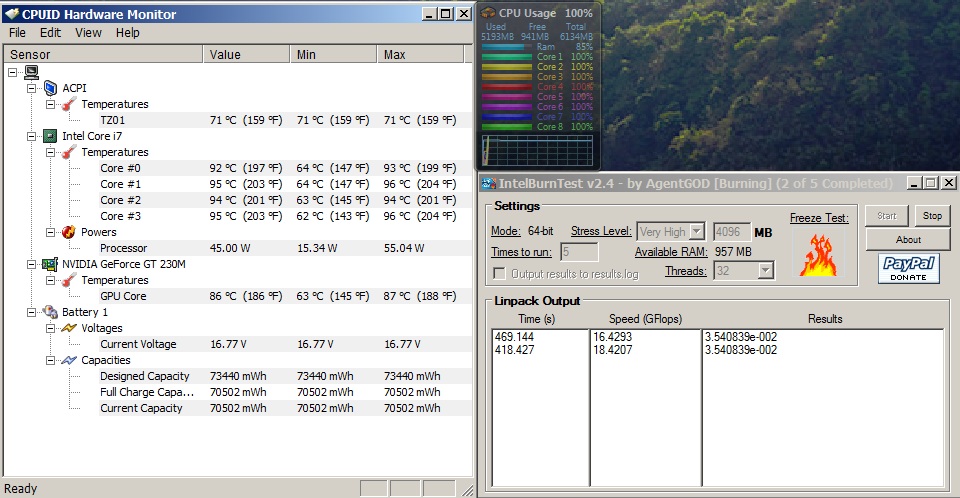Click the Core 8 usage bar
The height and width of the screenshot is (498, 960).
[x=506, y=127]
